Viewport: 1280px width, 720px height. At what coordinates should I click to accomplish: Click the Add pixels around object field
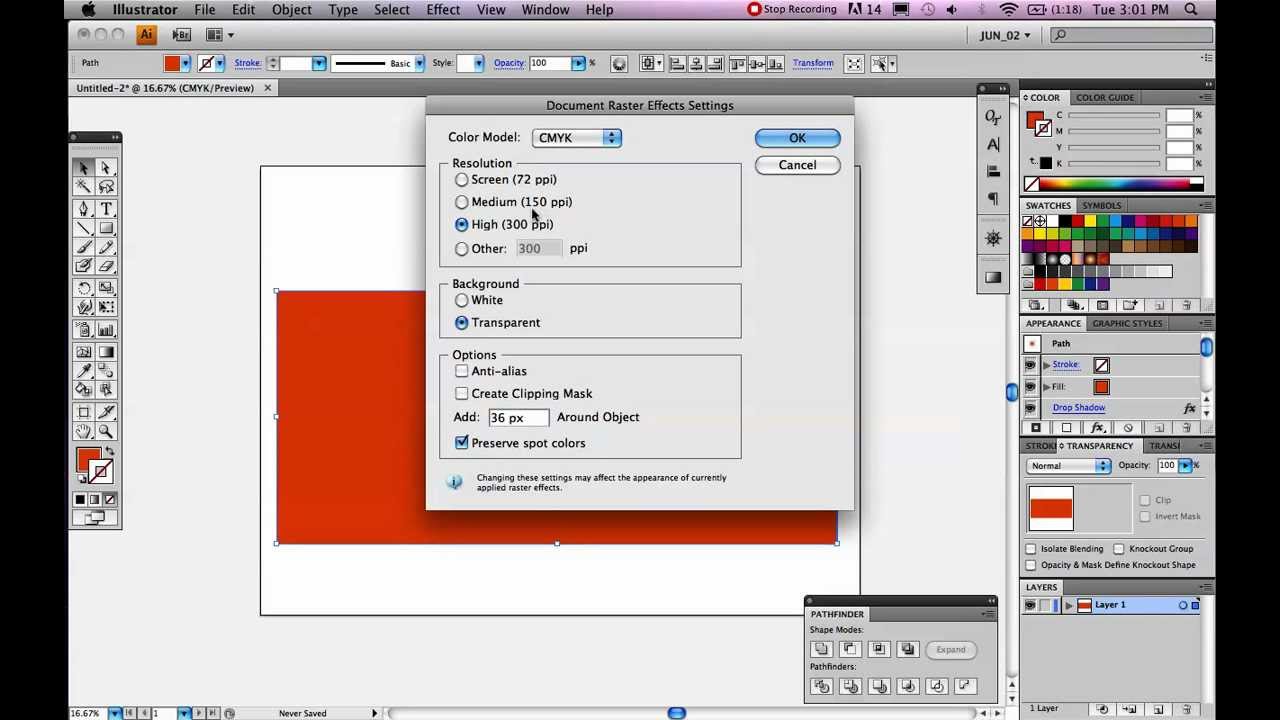(x=518, y=418)
